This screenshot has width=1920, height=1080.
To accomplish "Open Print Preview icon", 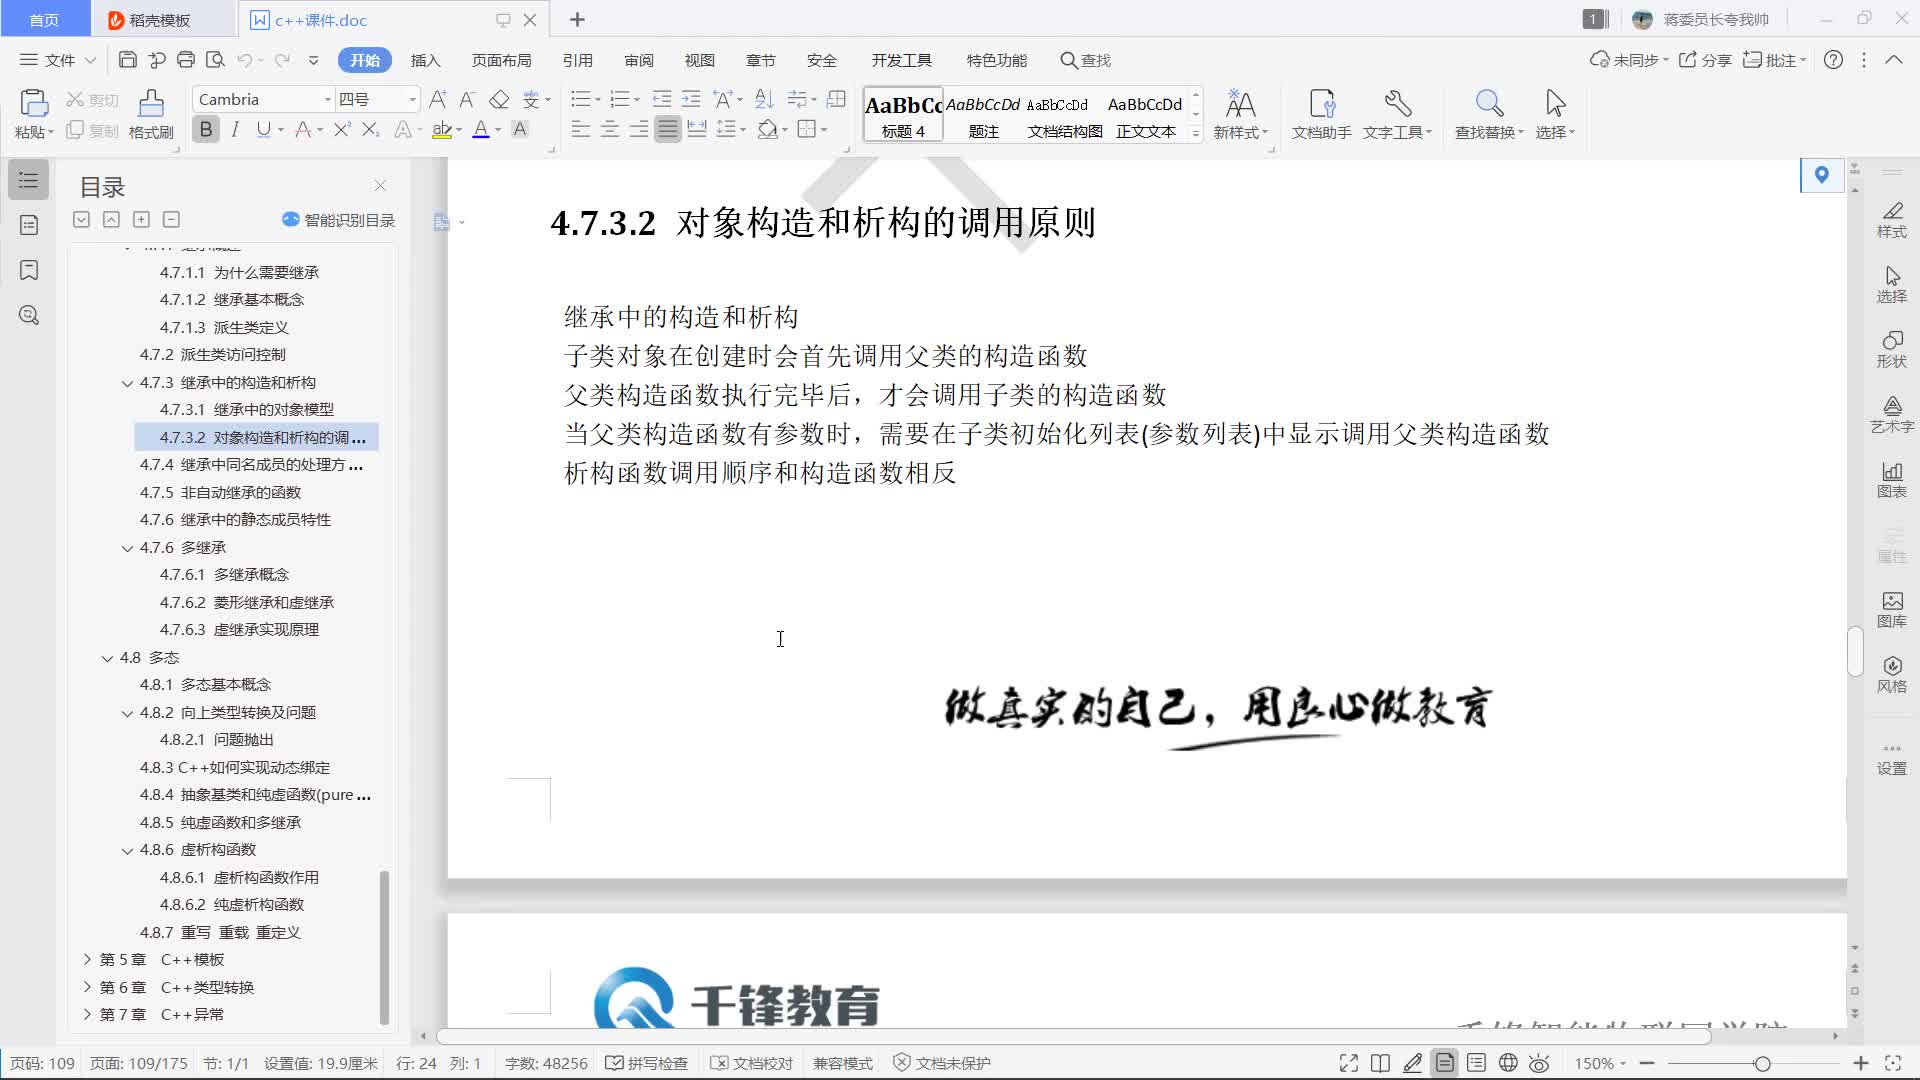I will click(x=214, y=60).
